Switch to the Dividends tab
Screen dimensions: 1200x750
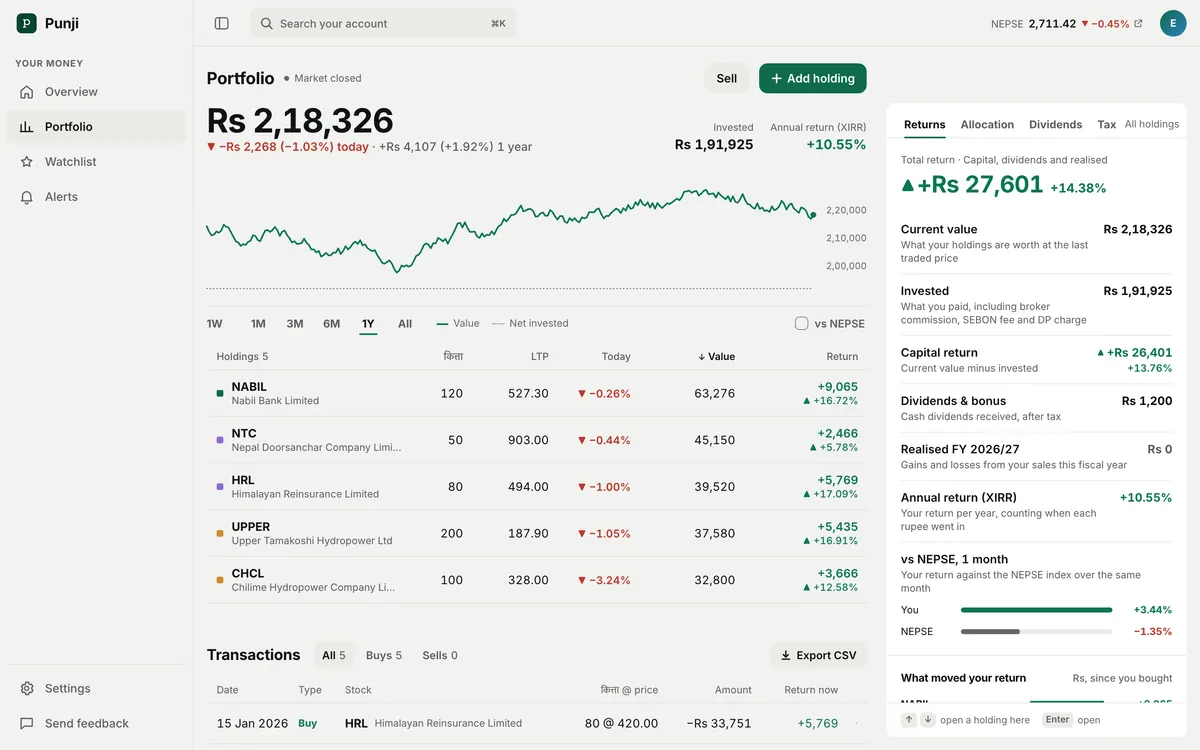point(1055,125)
